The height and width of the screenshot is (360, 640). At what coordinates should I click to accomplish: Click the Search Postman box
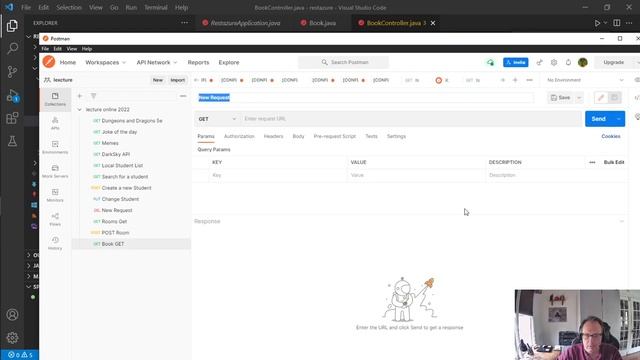[343, 62]
